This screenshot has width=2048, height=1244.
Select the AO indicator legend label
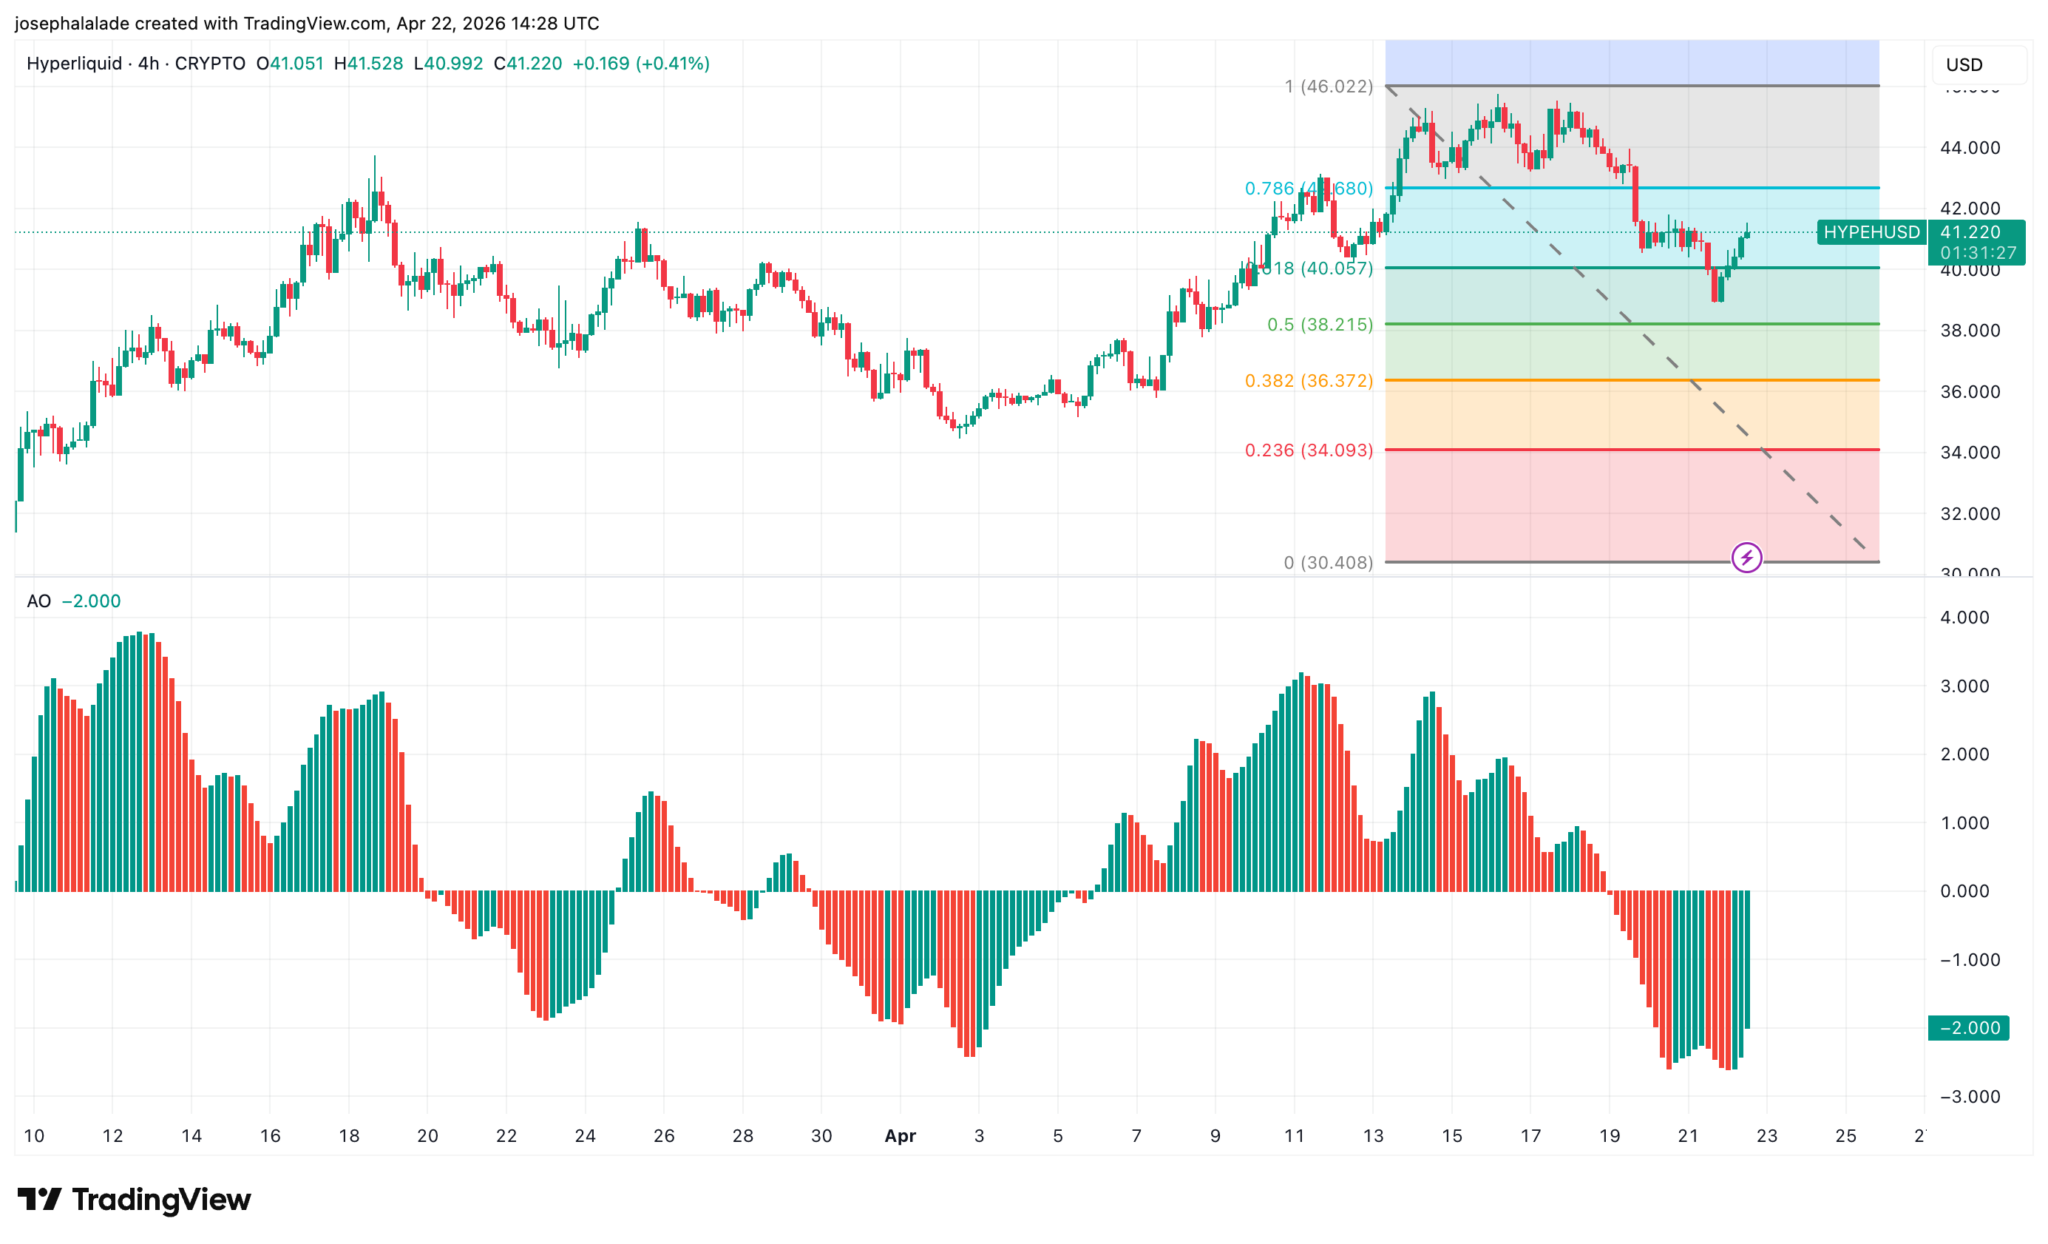point(39,601)
